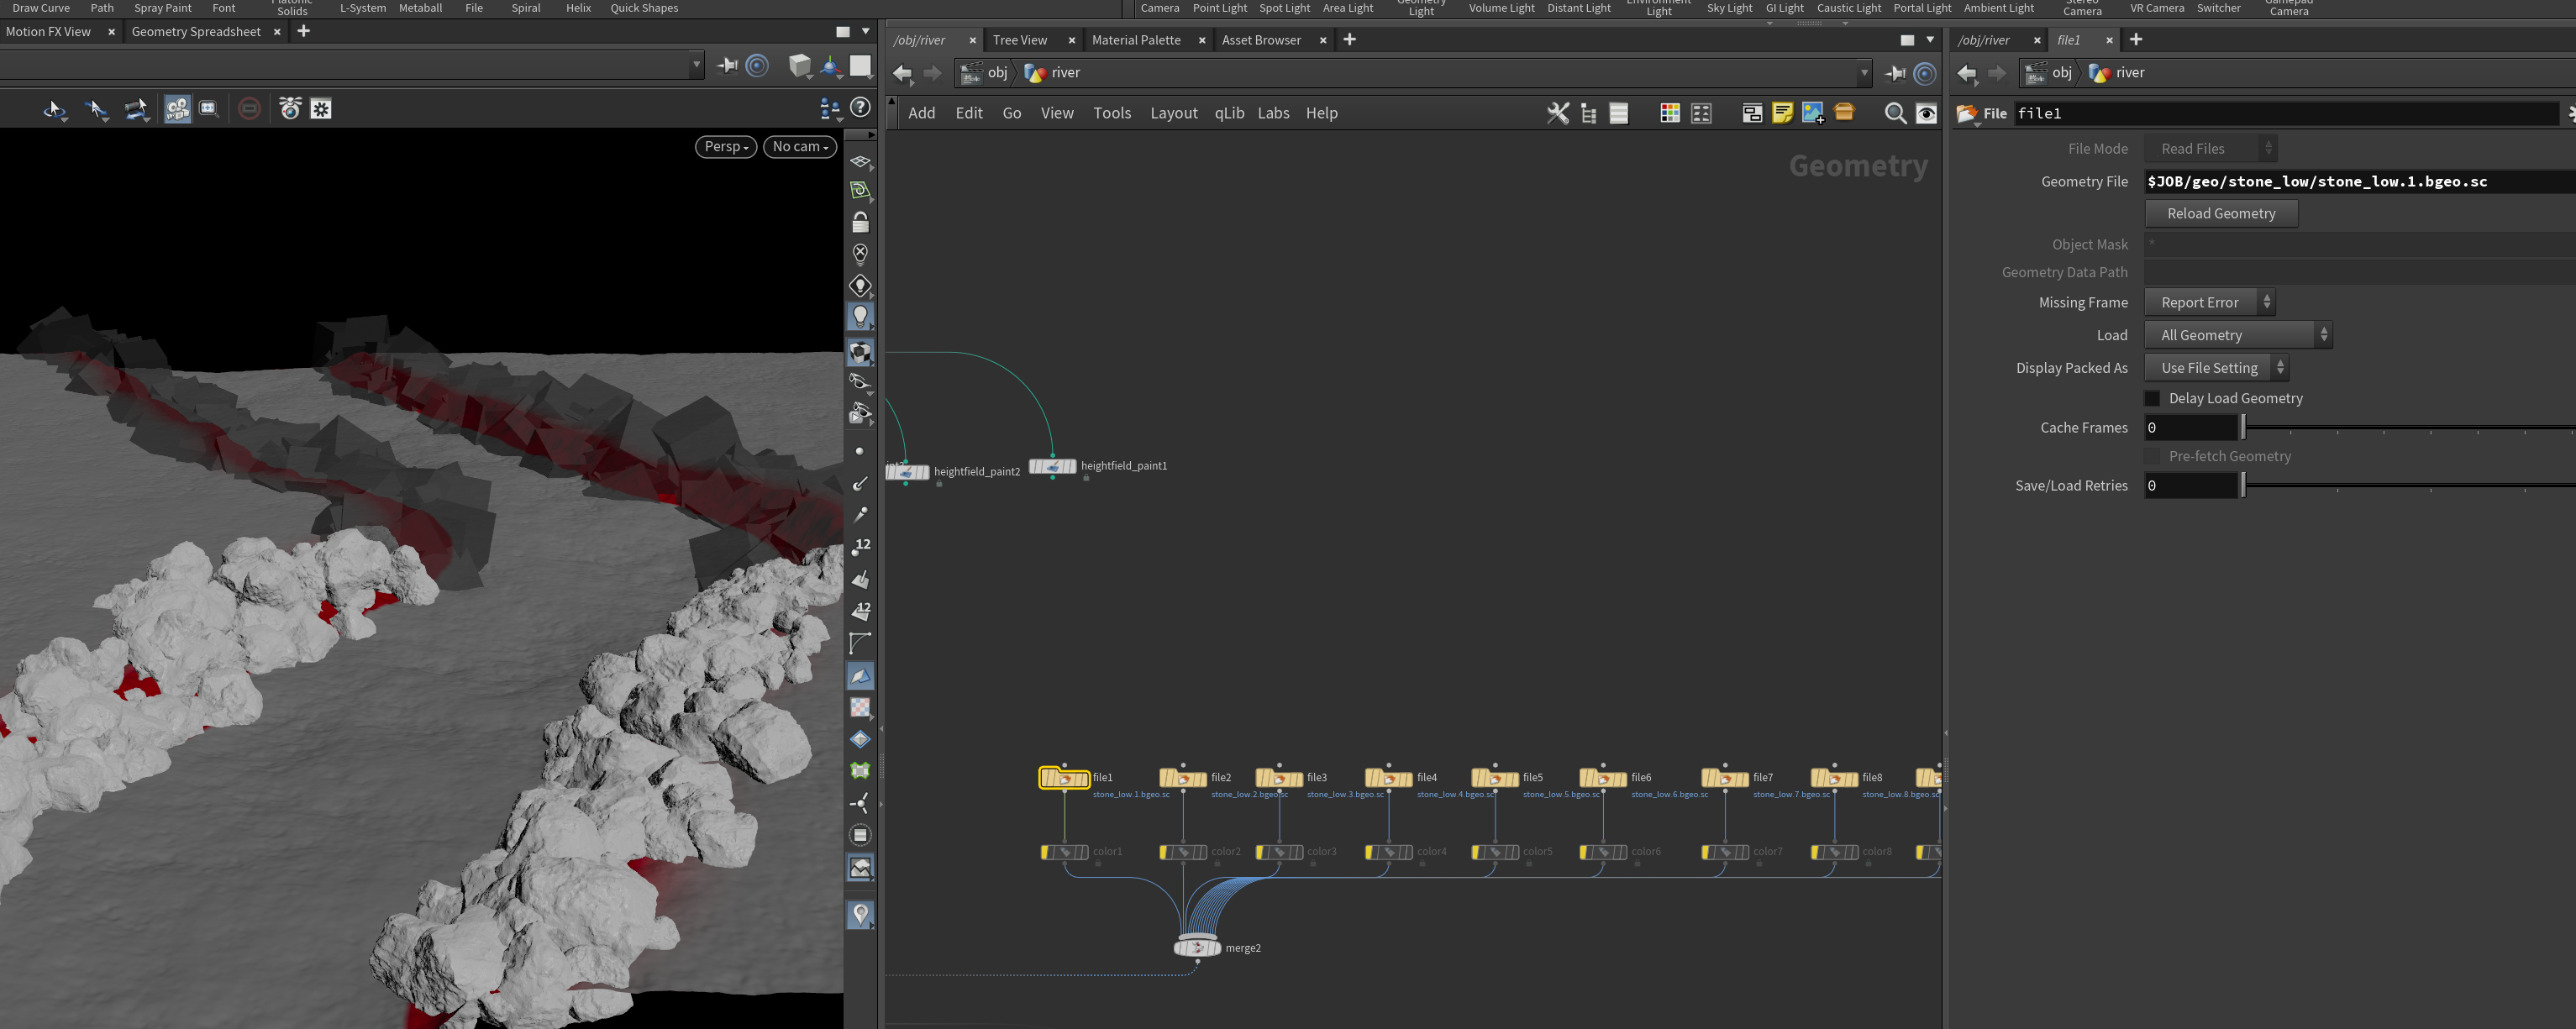Click the Reload Geometry button

point(2221,214)
